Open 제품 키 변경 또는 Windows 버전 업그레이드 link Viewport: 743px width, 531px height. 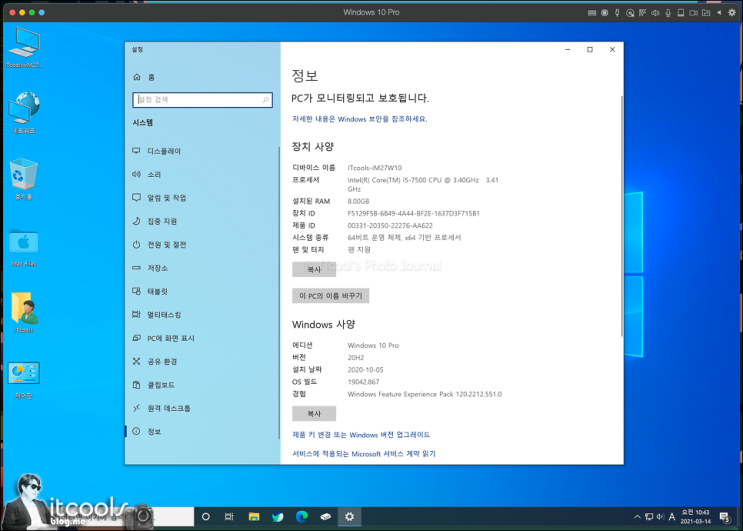click(361, 434)
